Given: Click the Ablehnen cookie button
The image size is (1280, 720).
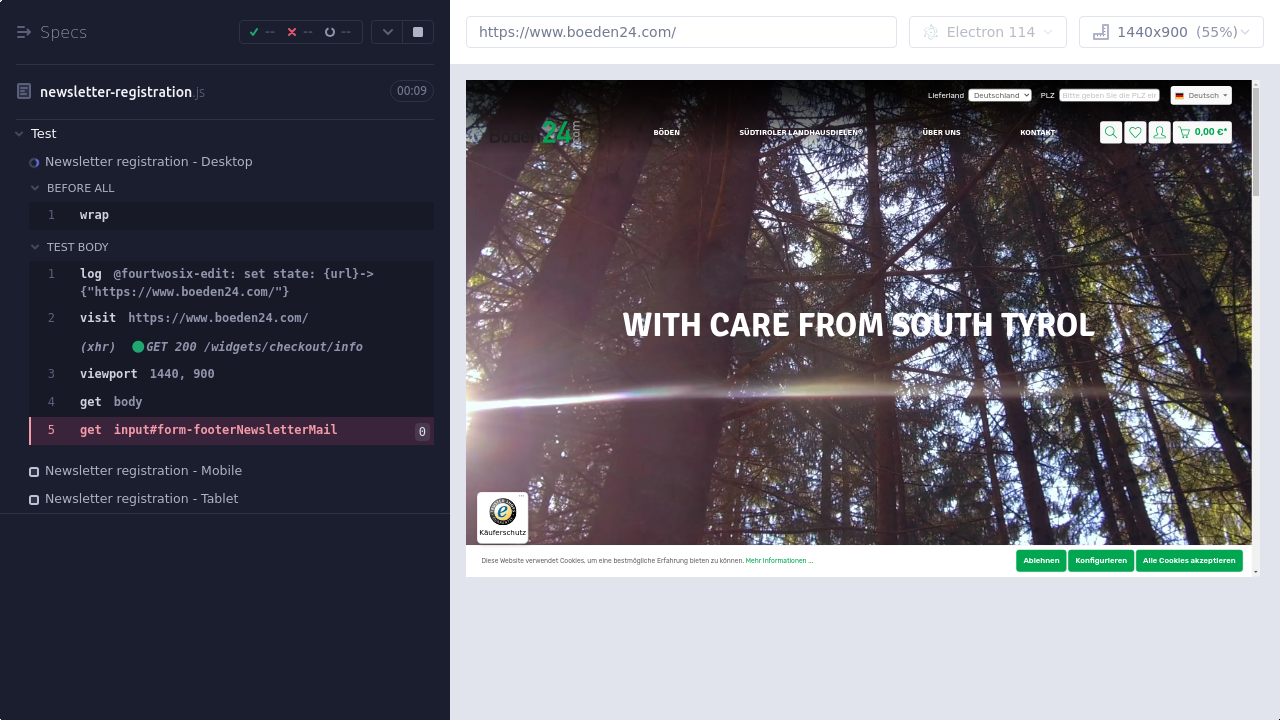Looking at the screenshot, I should point(1041,561).
